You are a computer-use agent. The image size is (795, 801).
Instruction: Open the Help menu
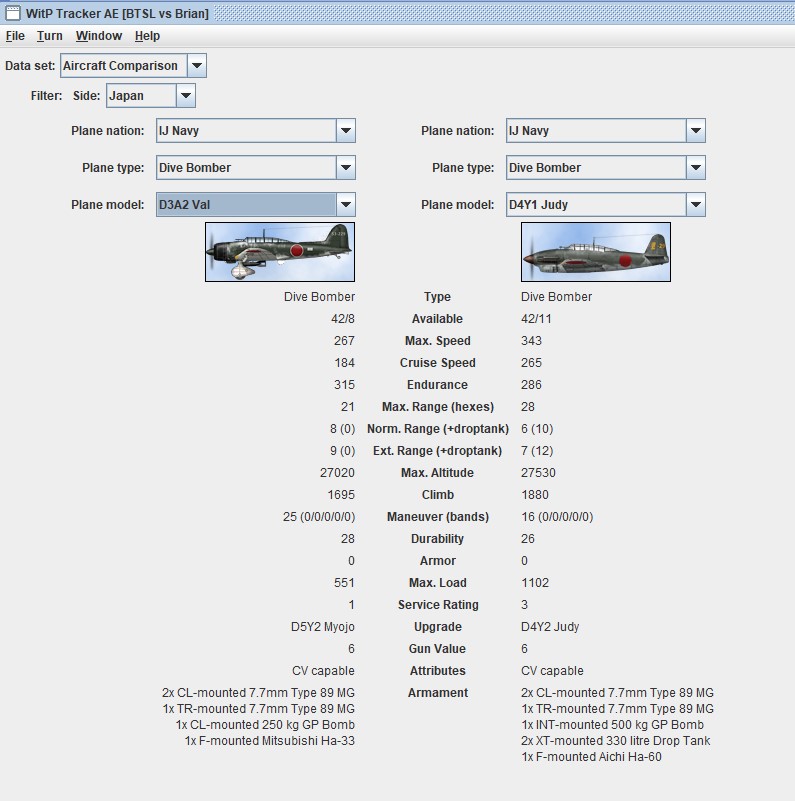pos(147,36)
